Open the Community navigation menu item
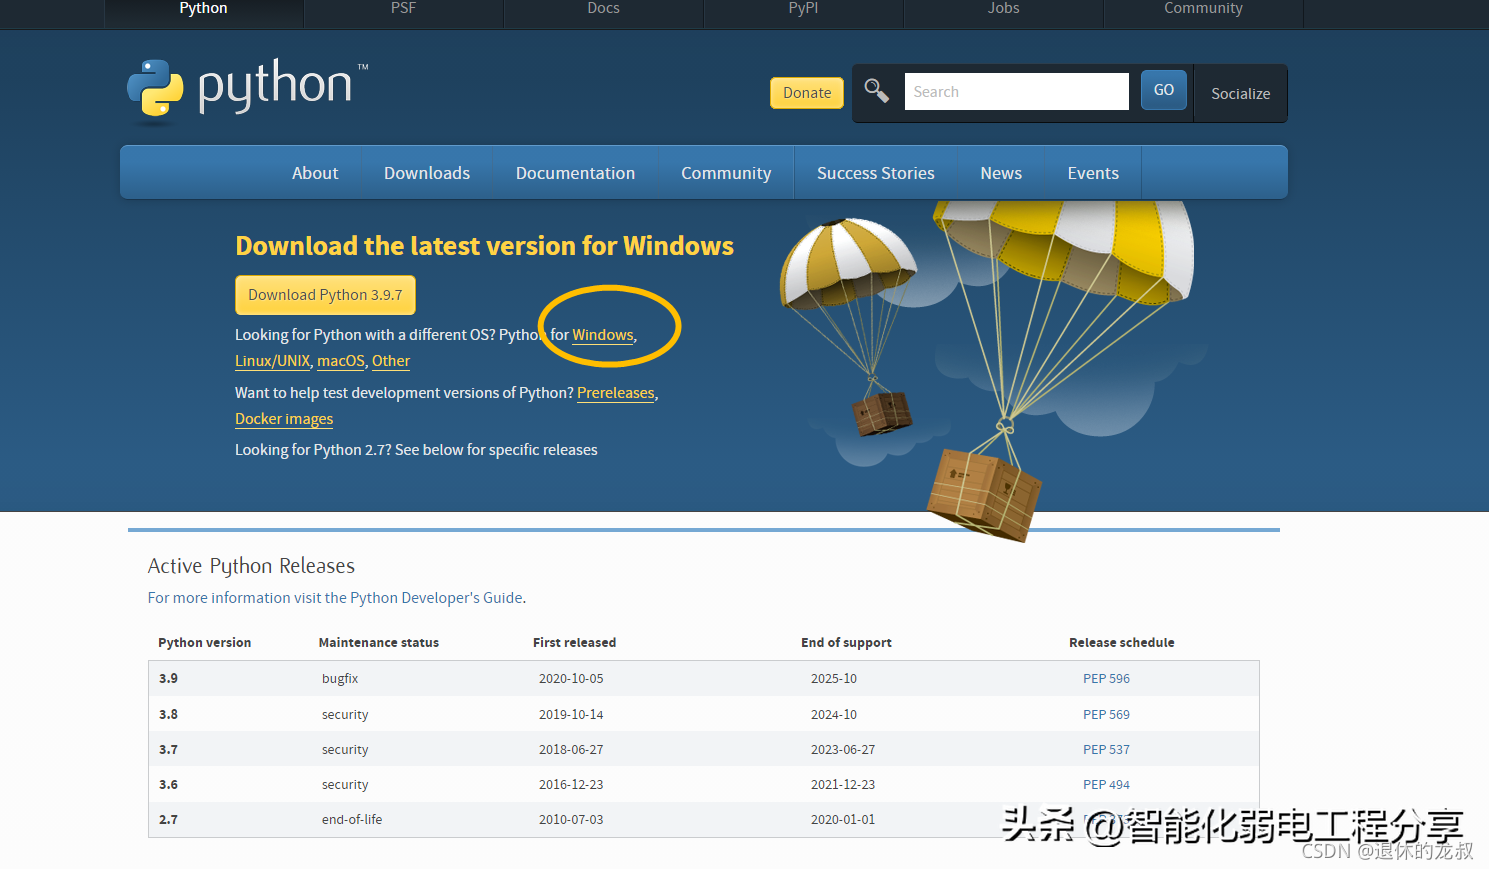The height and width of the screenshot is (869, 1489). pyautogui.click(x=726, y=173)
